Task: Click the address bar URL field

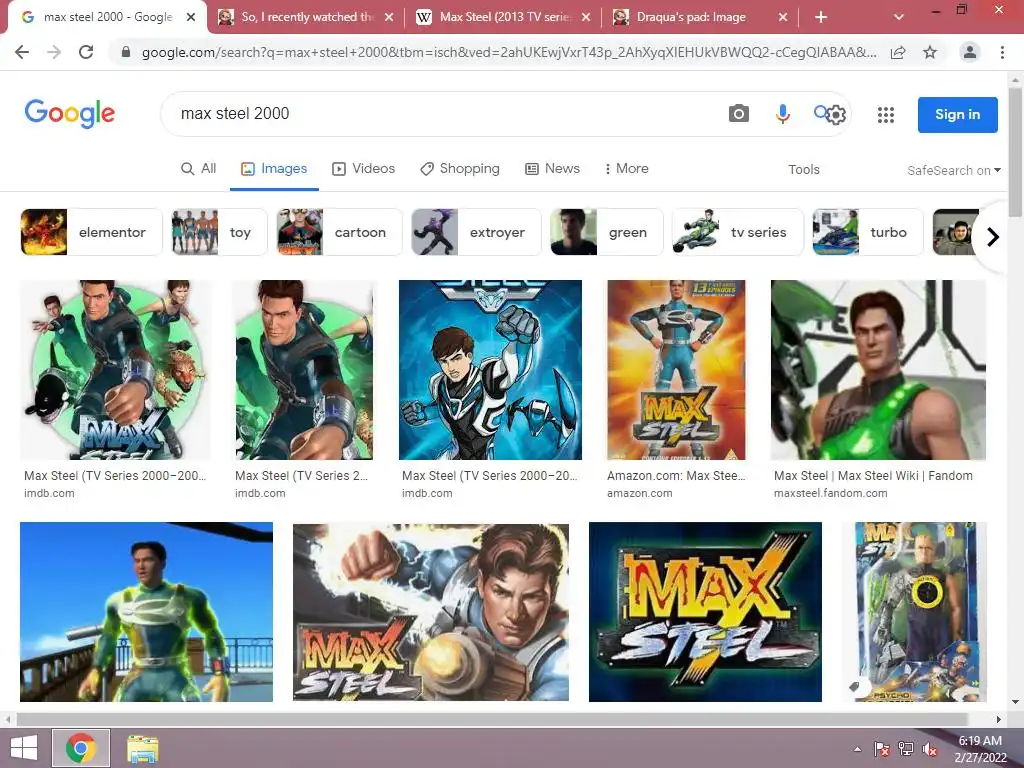Action: coord(509,52)
